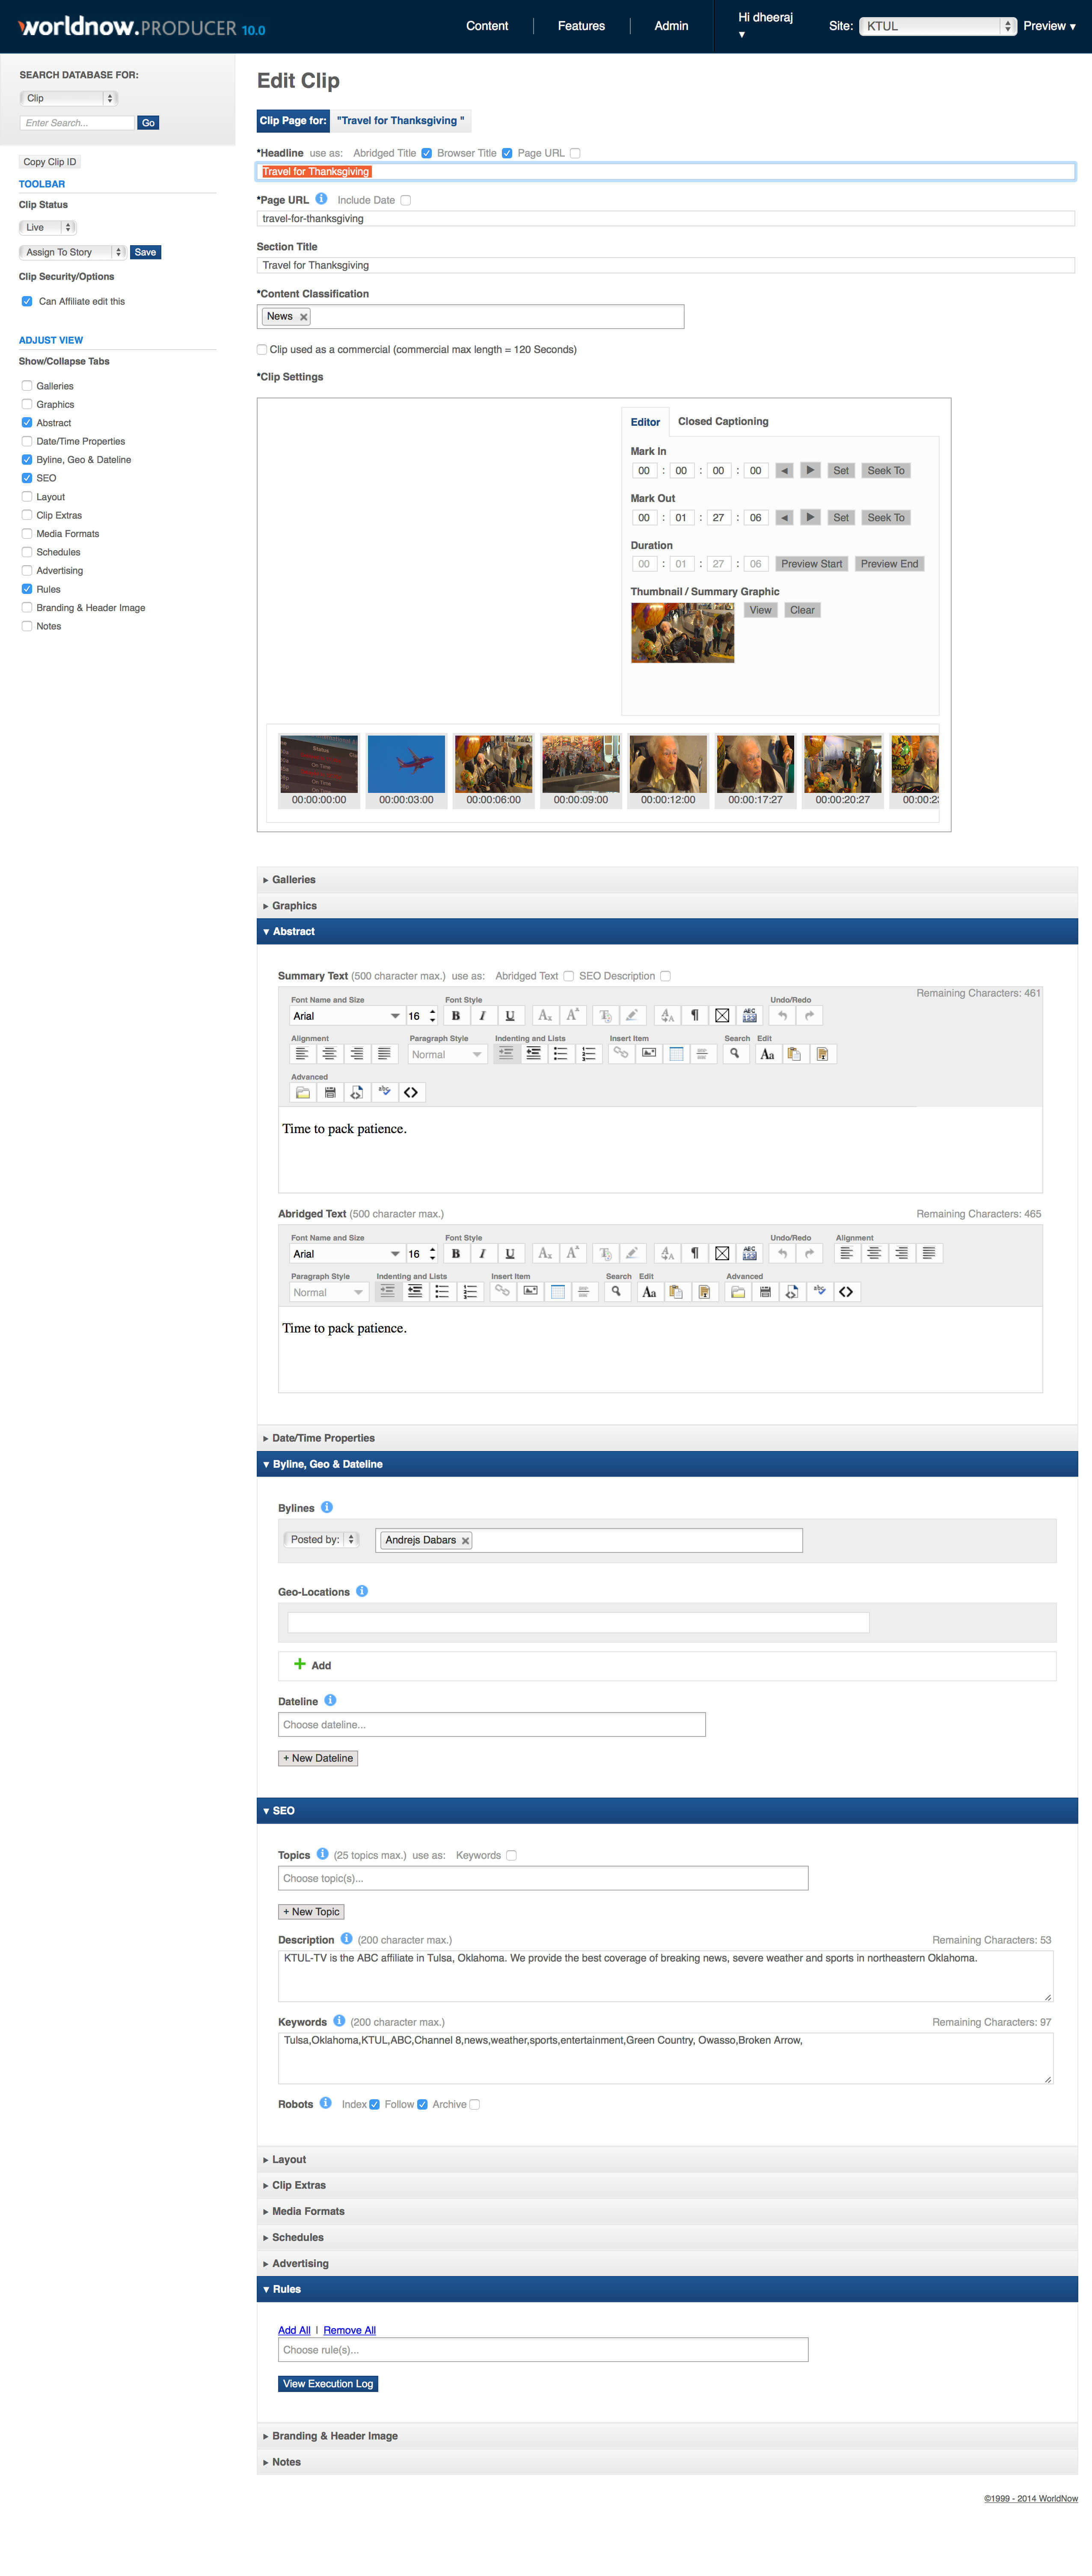
Task: Click the Page URL info icon
Action: [x=321, y=199]
